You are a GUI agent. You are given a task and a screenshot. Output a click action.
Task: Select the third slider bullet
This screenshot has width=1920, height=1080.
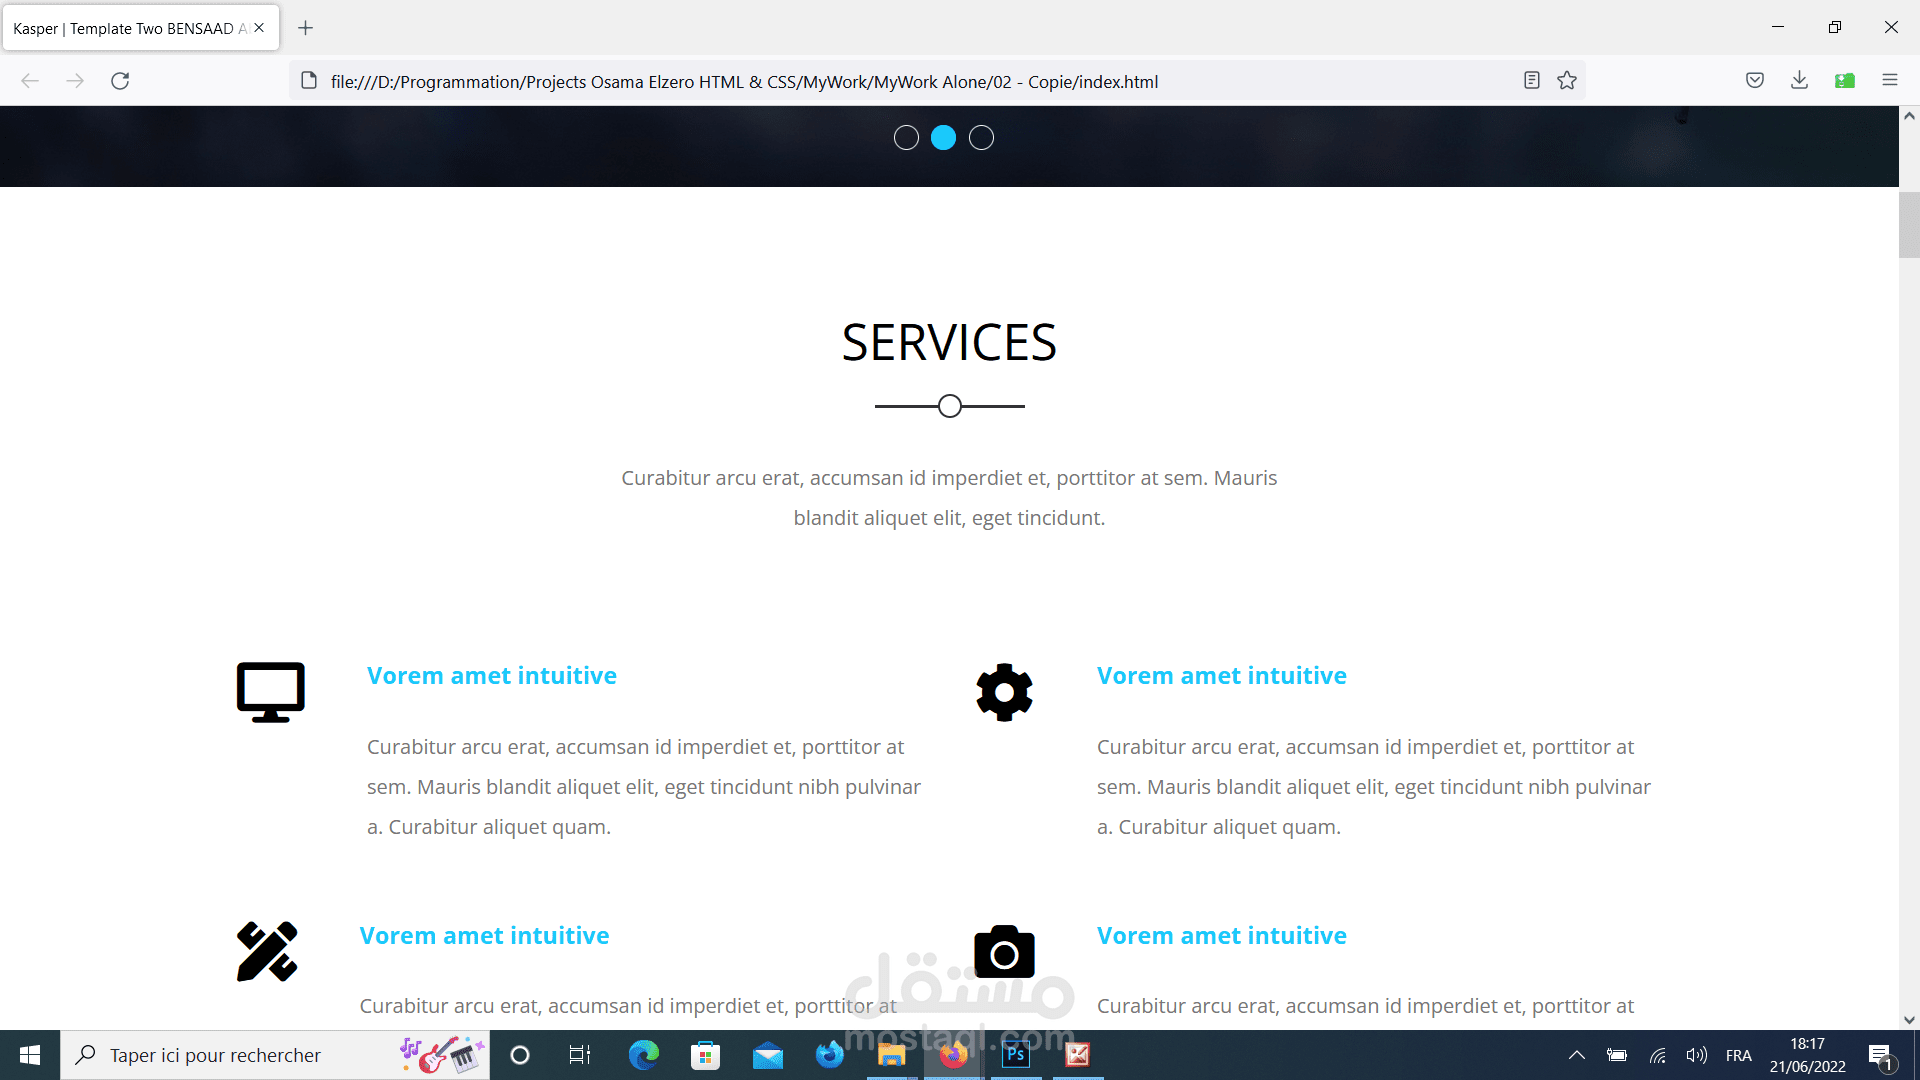(981, 138)
